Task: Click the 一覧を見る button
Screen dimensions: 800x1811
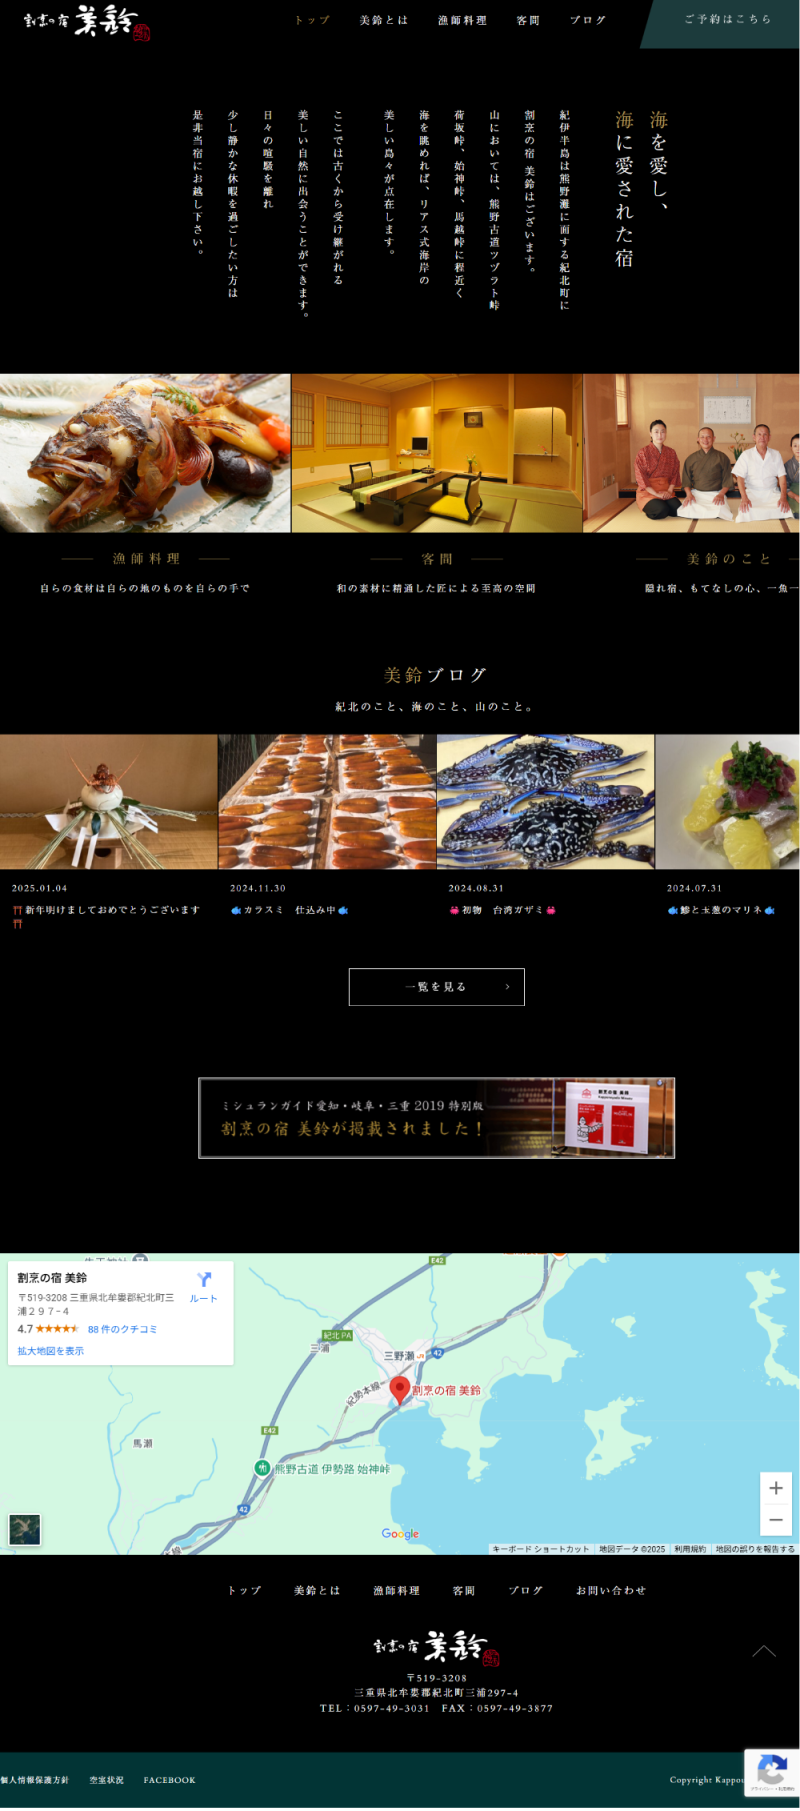Action: (436, 987)
